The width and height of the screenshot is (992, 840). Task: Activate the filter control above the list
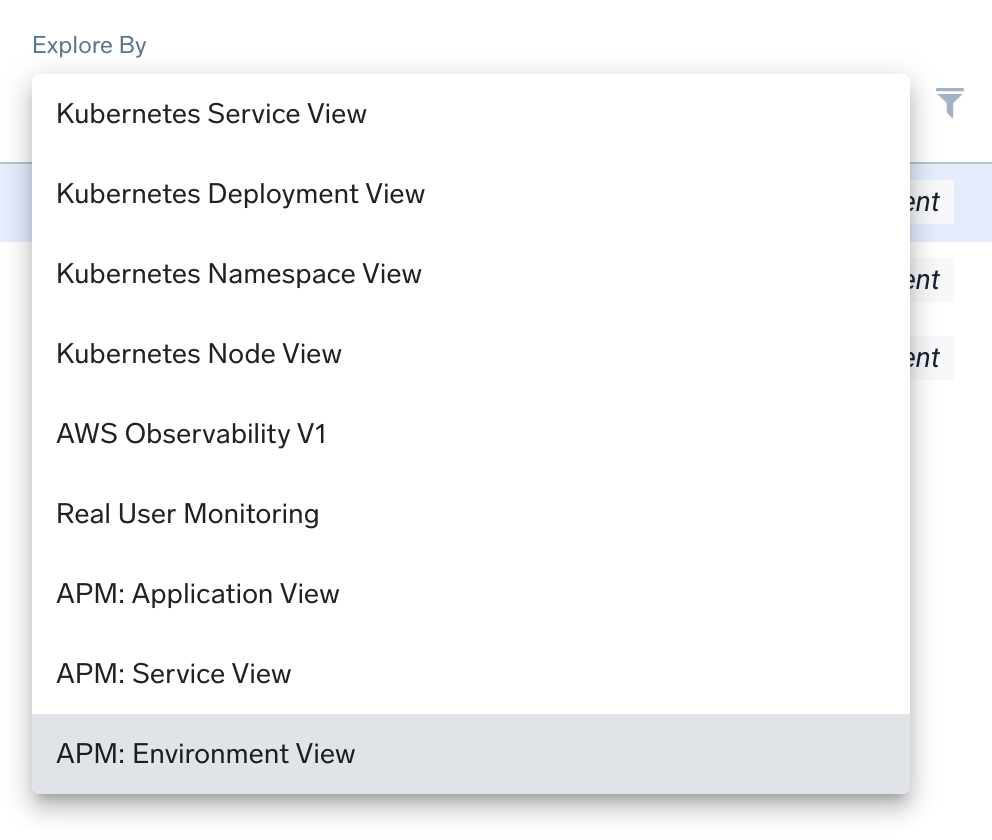point(950,101)
